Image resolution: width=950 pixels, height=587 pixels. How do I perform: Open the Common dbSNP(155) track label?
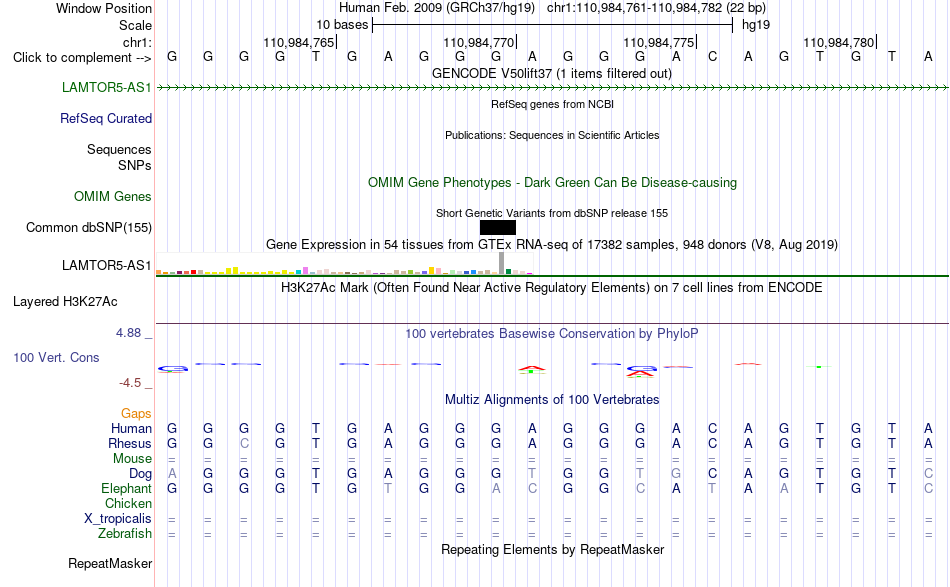tap(89, 228)
